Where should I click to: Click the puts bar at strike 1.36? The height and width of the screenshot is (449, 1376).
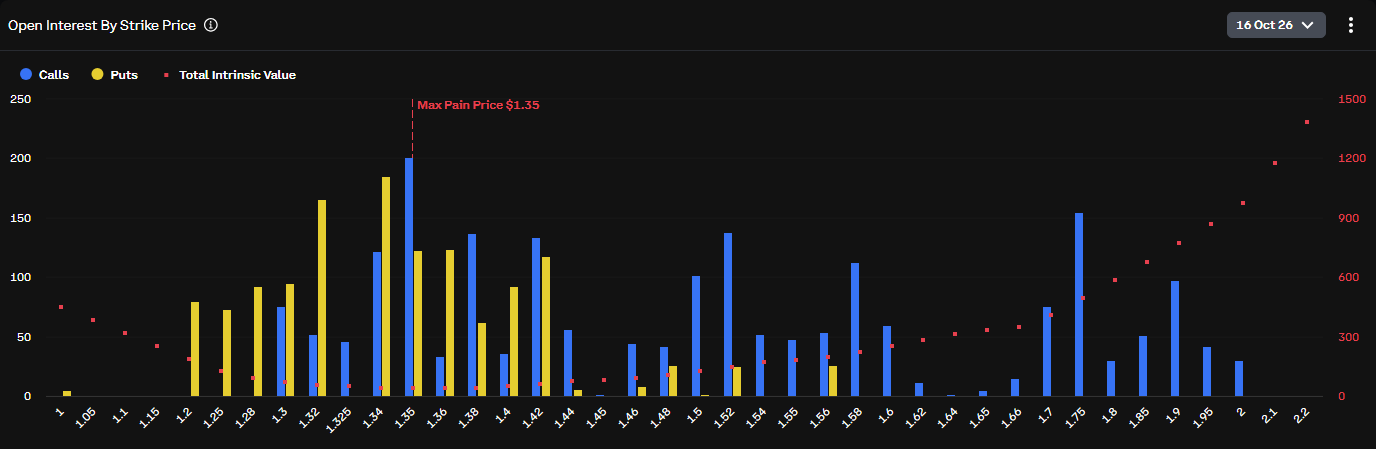pyautogui.click(x=450, y=323)
